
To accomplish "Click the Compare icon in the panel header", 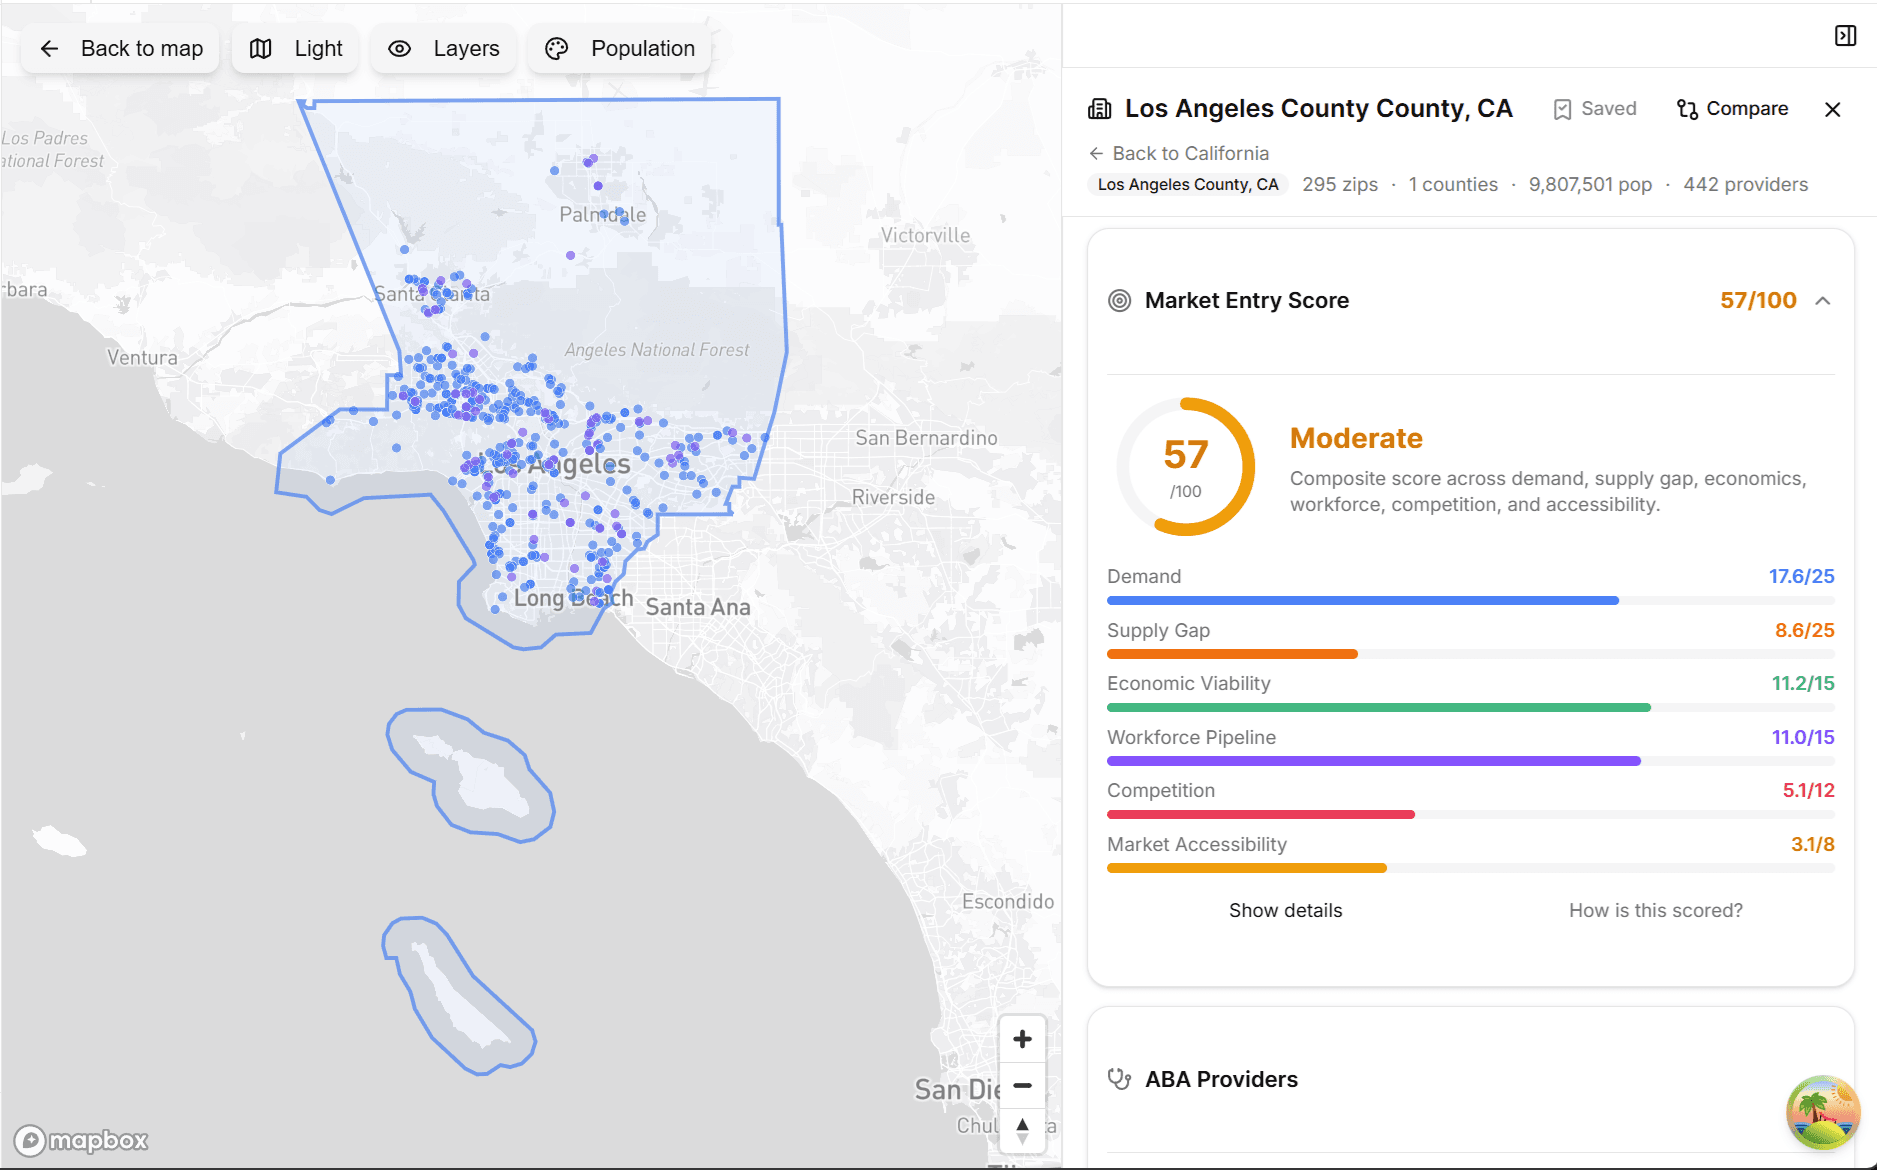I will [x=1687, y=108].
